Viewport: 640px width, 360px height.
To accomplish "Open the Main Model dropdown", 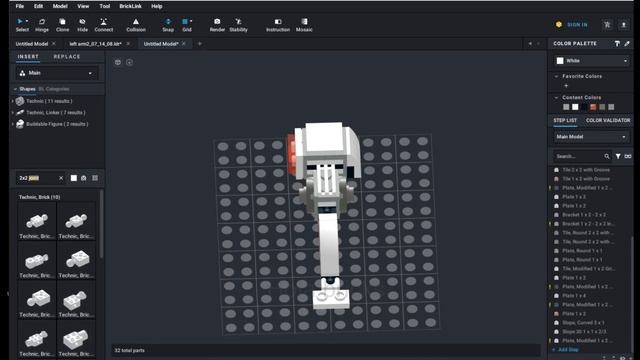I will click(x=591, y=137).
